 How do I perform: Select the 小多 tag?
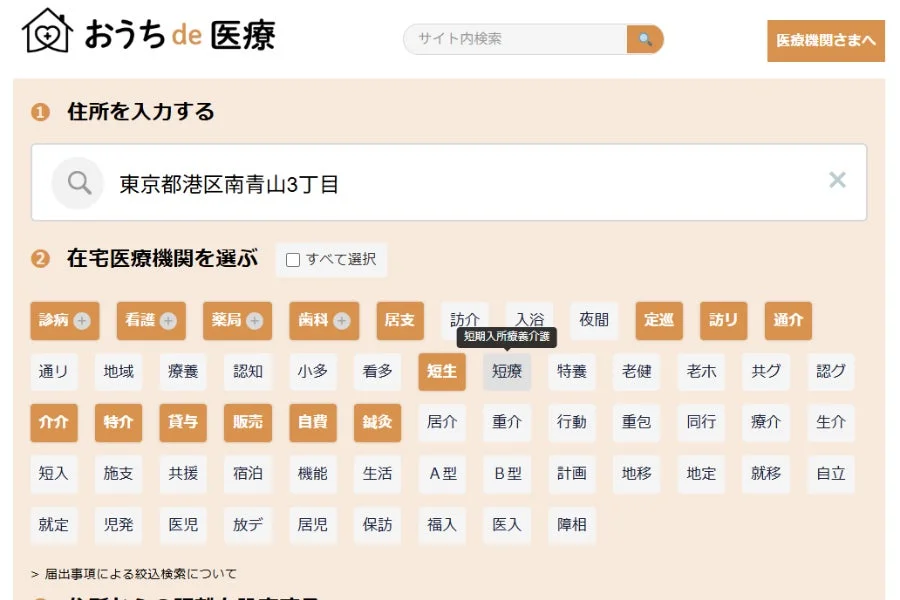pyautogui.click(x=313, y=371)
